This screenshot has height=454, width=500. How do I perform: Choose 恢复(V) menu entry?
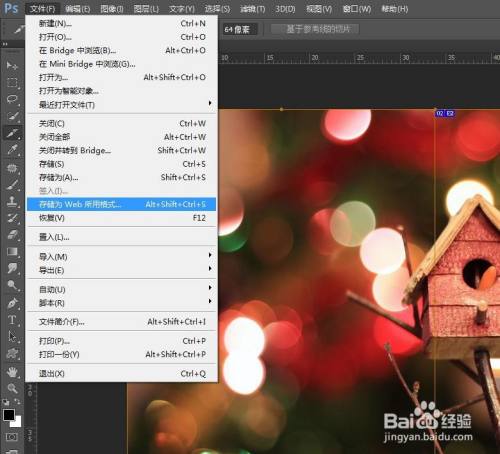point(122,218)
